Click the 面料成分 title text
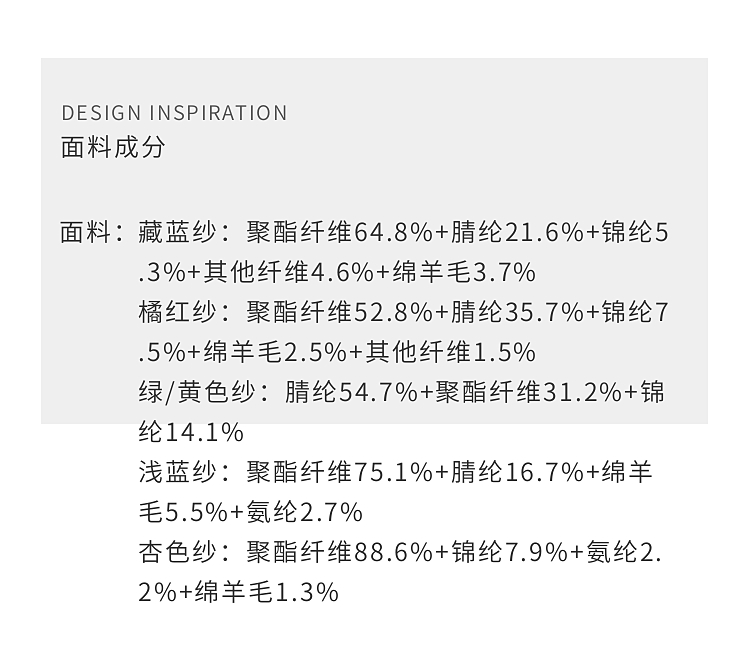This screenshot has width=750, height=666. coord(113,148)
